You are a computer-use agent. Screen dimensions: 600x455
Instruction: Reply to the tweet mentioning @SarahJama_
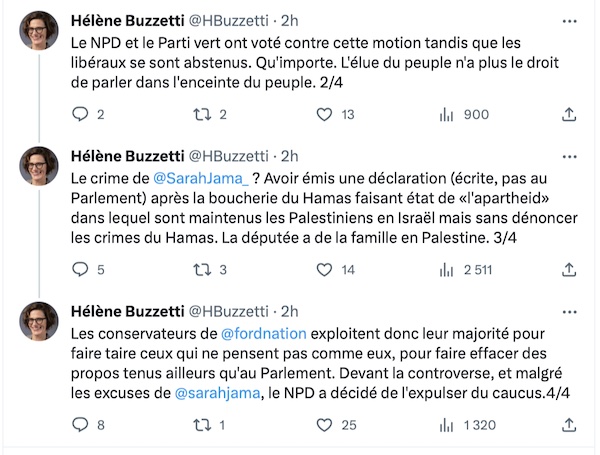coord(82,269)
